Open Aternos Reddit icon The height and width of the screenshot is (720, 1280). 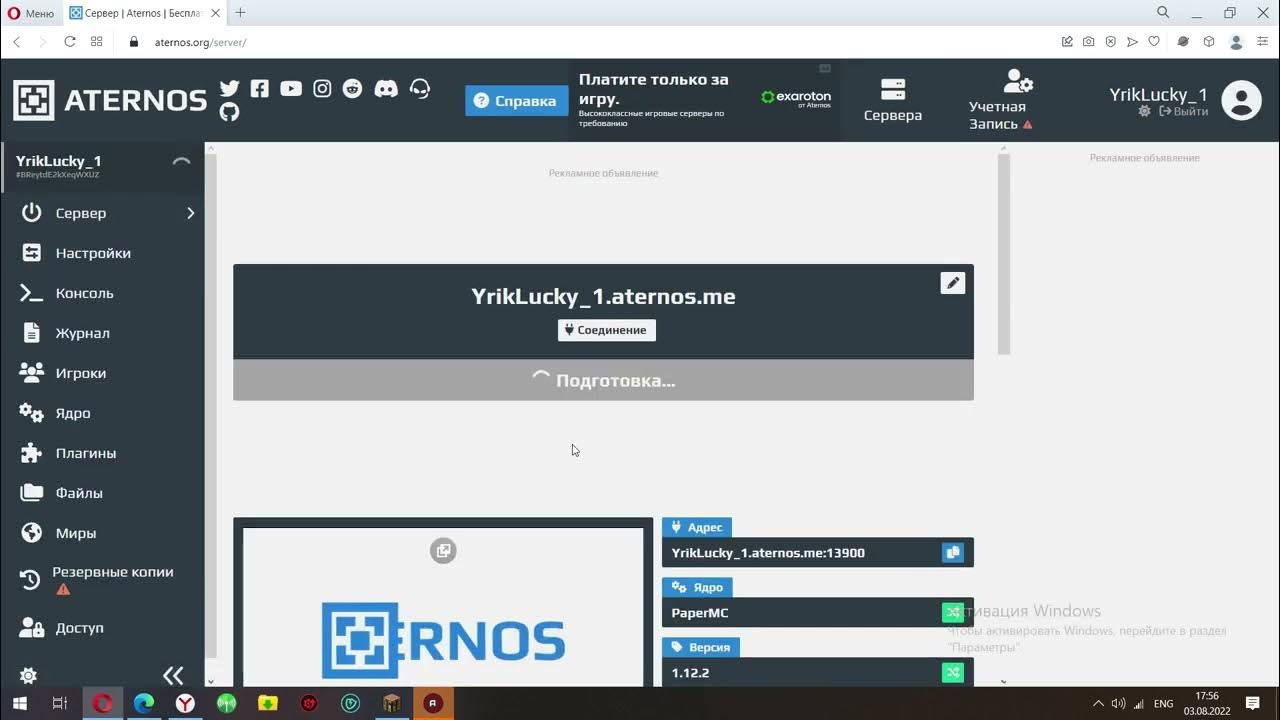pyautogui.click(x=352, y=88)
